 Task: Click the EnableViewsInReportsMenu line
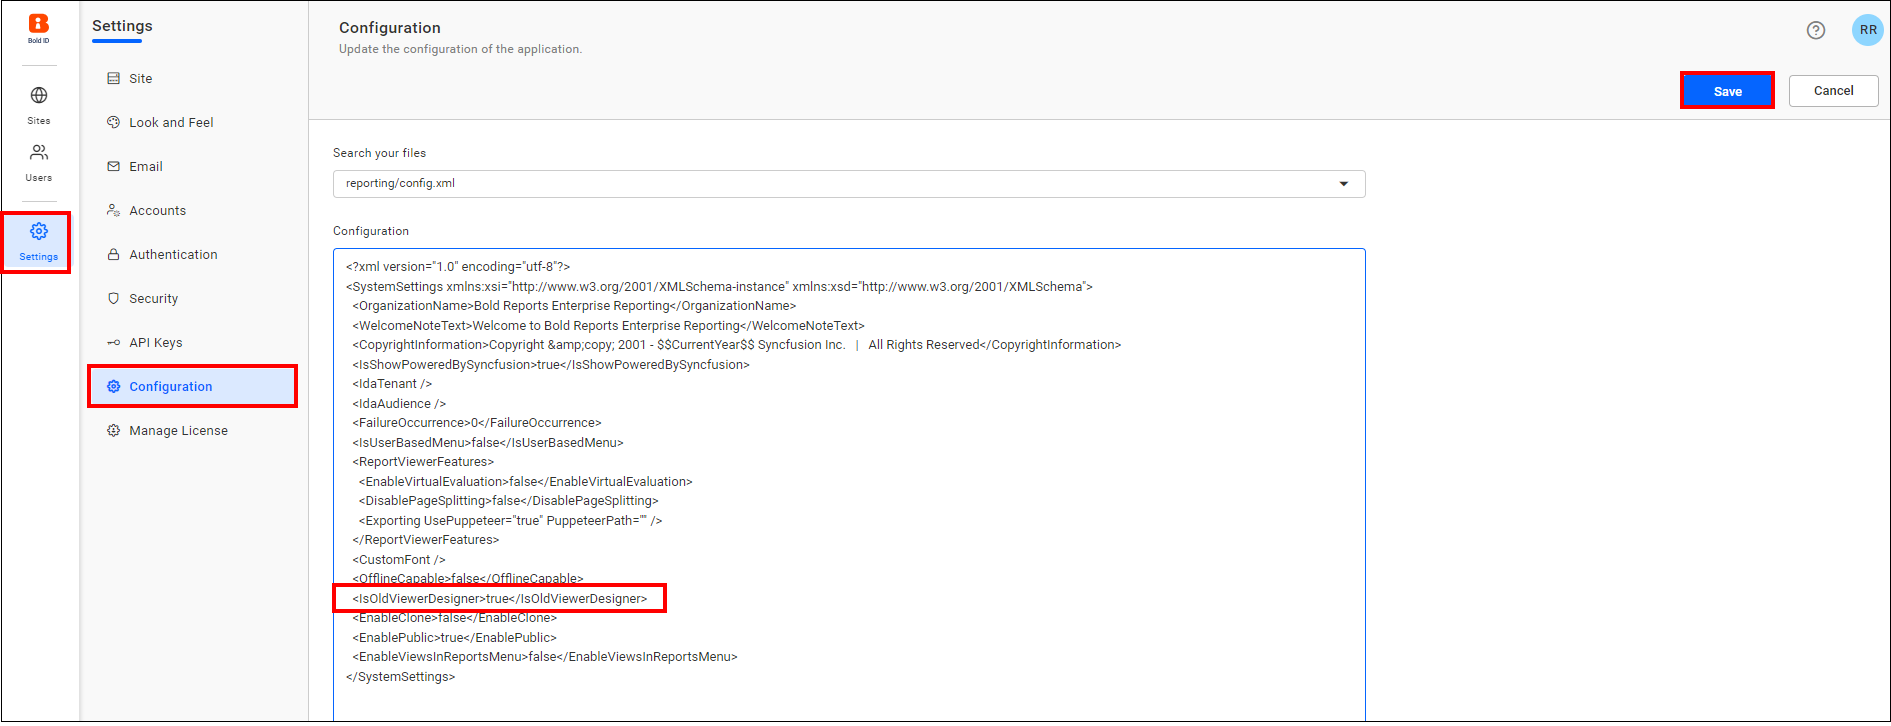544,657
